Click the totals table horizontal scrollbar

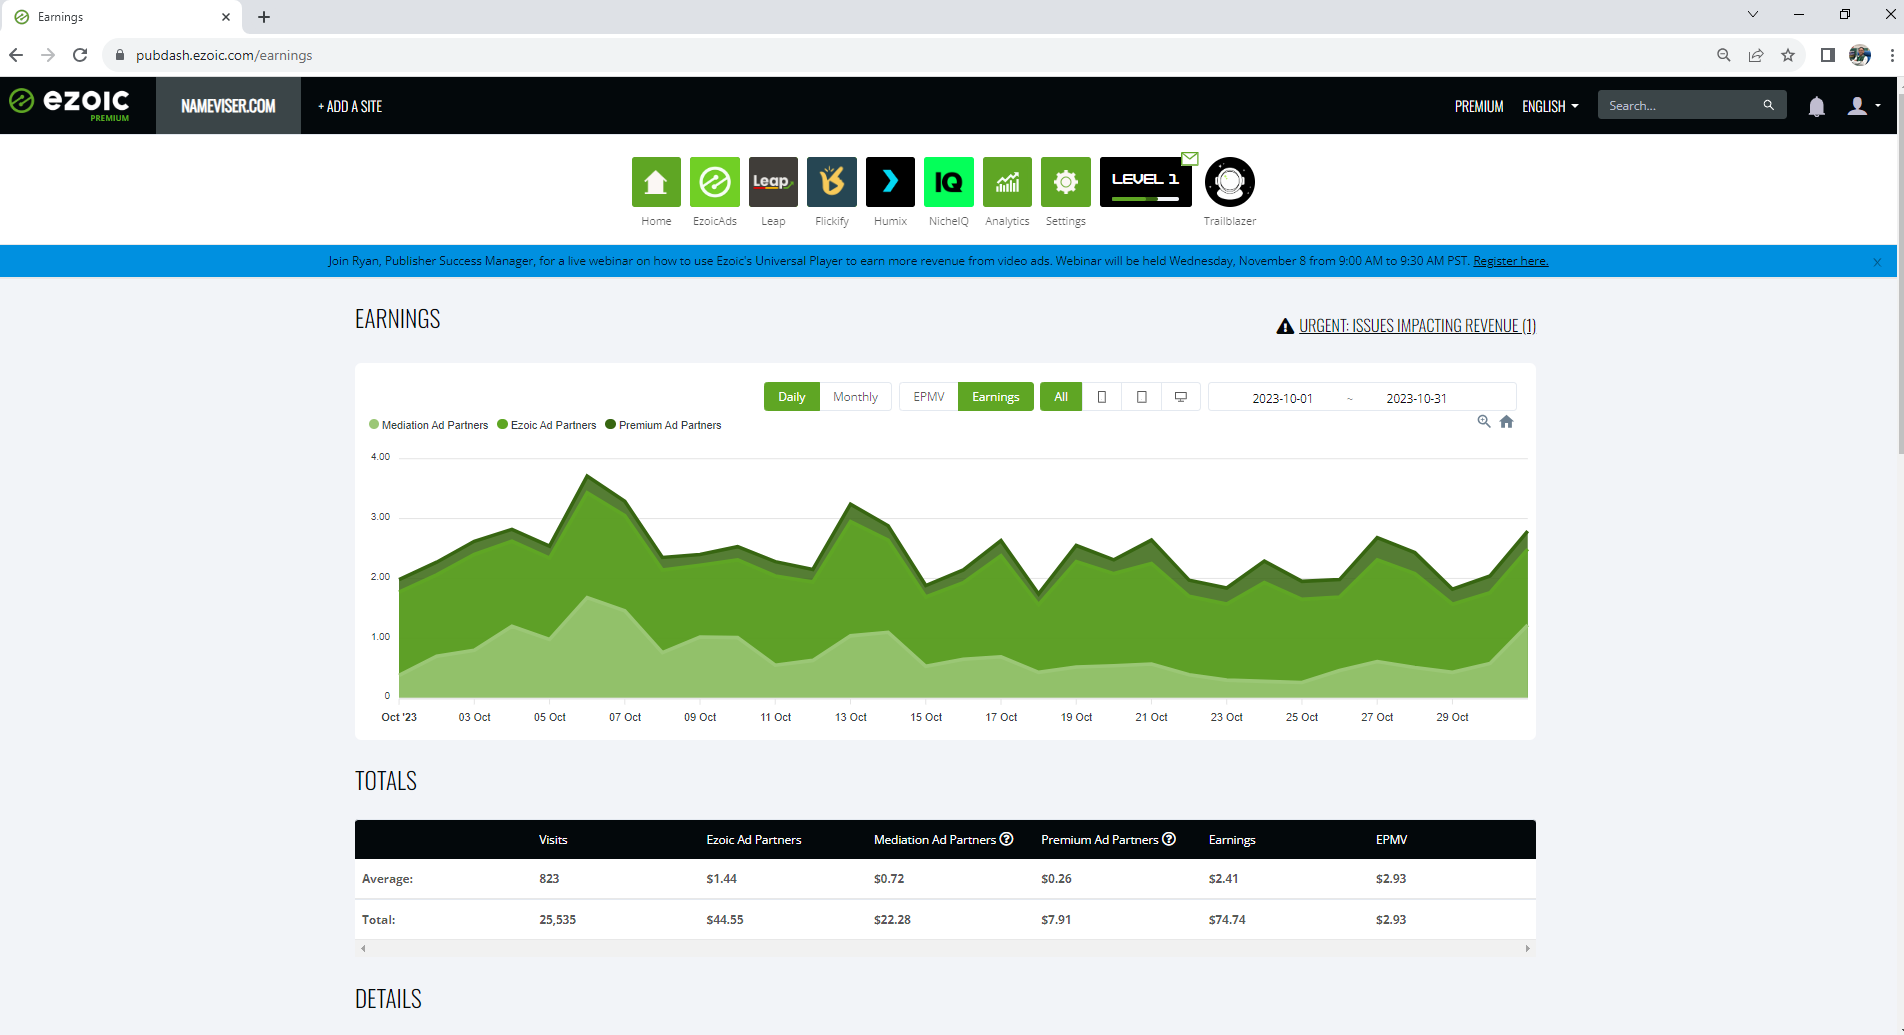pos(945,948)
